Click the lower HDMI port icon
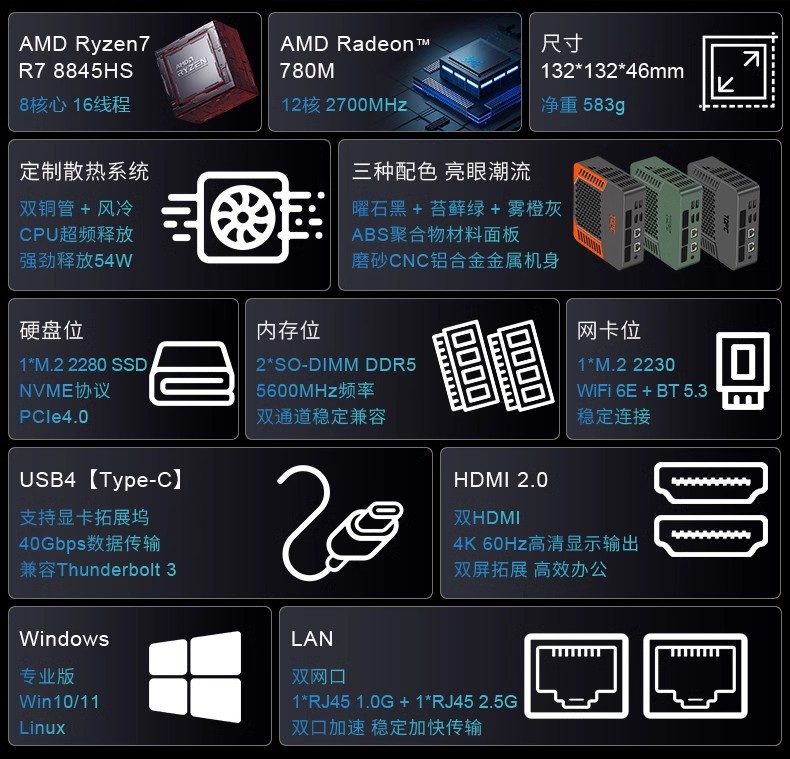790x759 pixels. [x=711, y=535]
